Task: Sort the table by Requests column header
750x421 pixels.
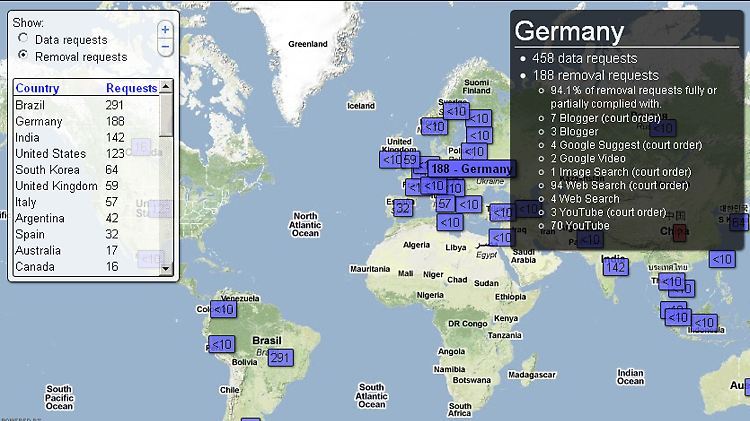Action: (x=131, y=88)
